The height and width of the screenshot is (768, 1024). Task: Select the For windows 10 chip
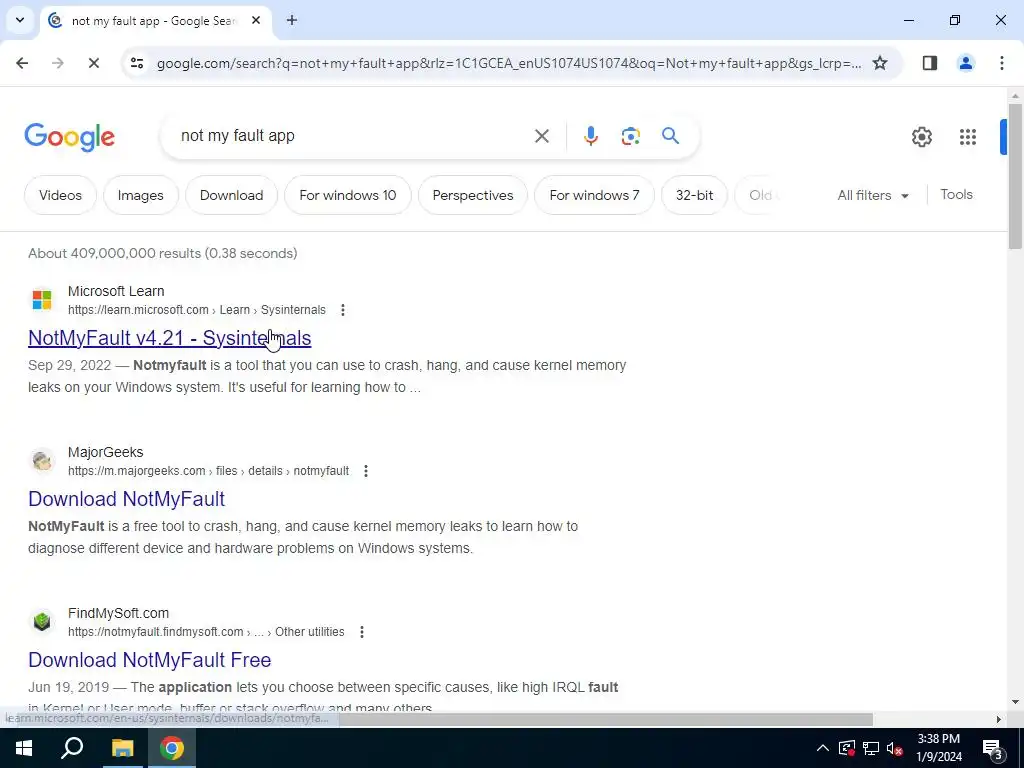(347, 195)
